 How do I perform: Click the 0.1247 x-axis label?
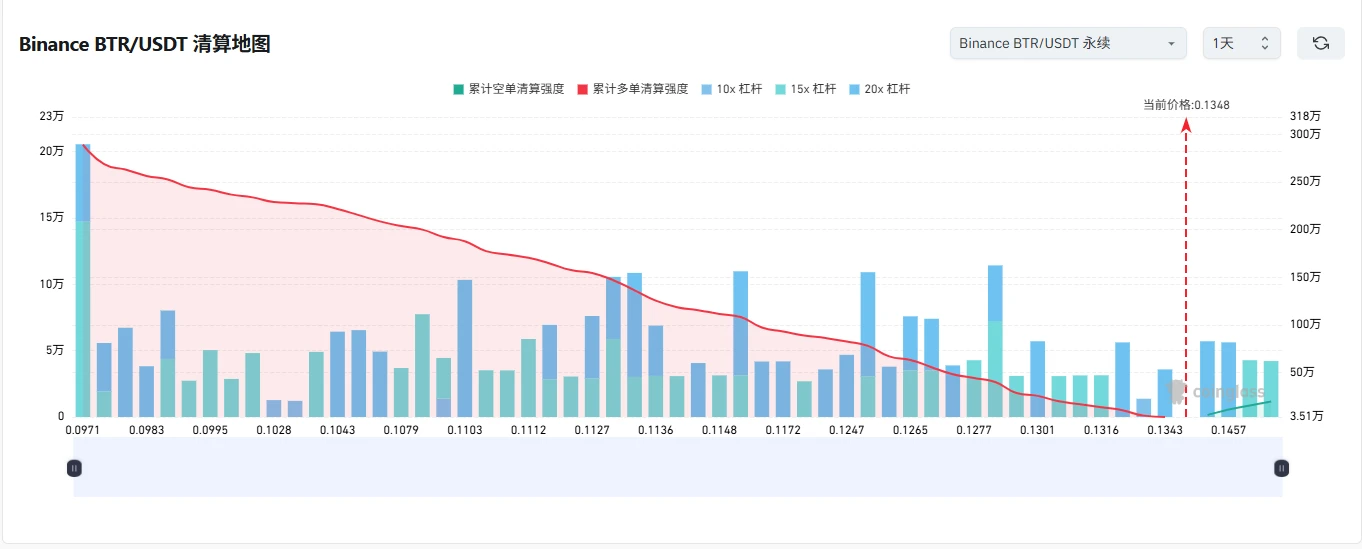847,430
